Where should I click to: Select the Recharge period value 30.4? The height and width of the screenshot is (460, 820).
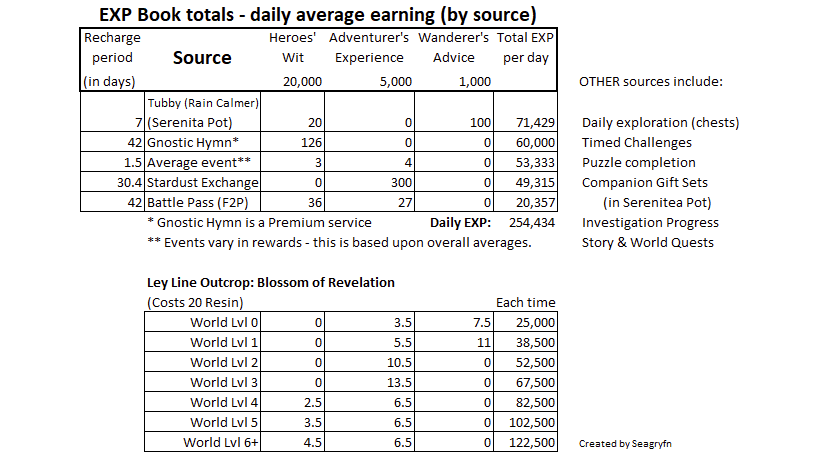coord(126,182)
